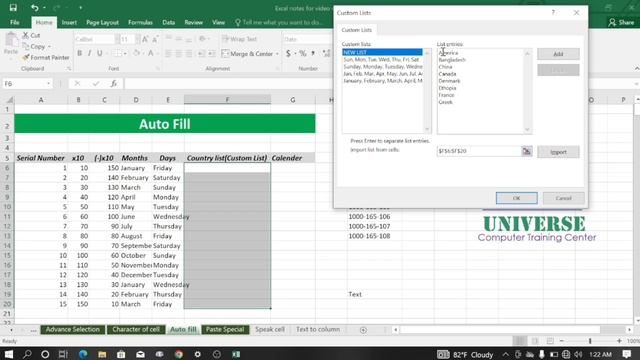
Task: Open Task View from taskbar
Action: [x=63, y=354]
